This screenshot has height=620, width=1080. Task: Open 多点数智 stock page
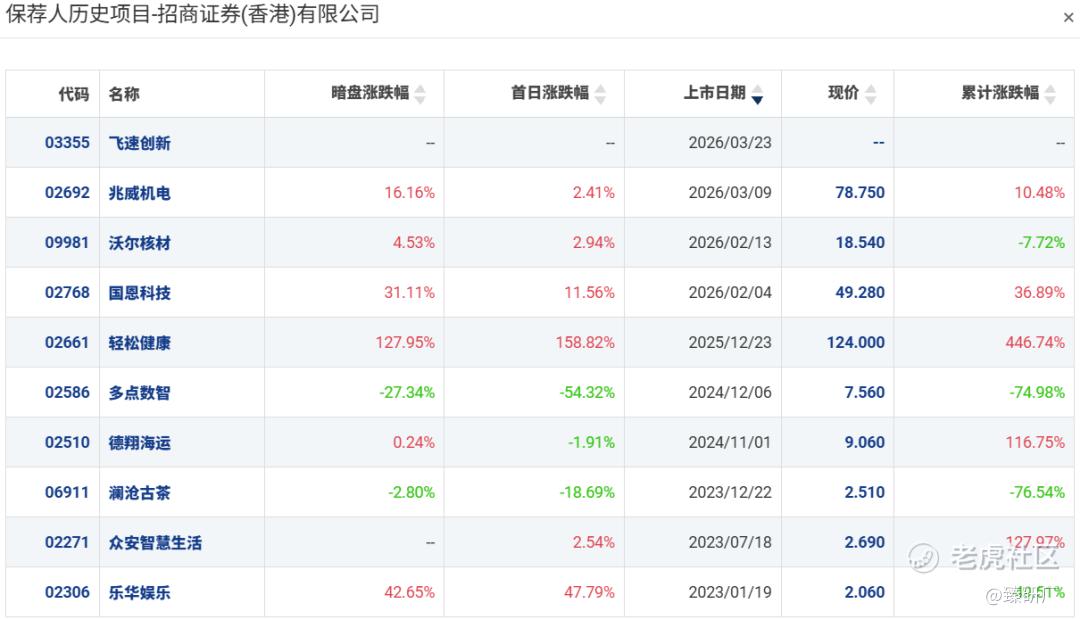click(x=140, y=393)
